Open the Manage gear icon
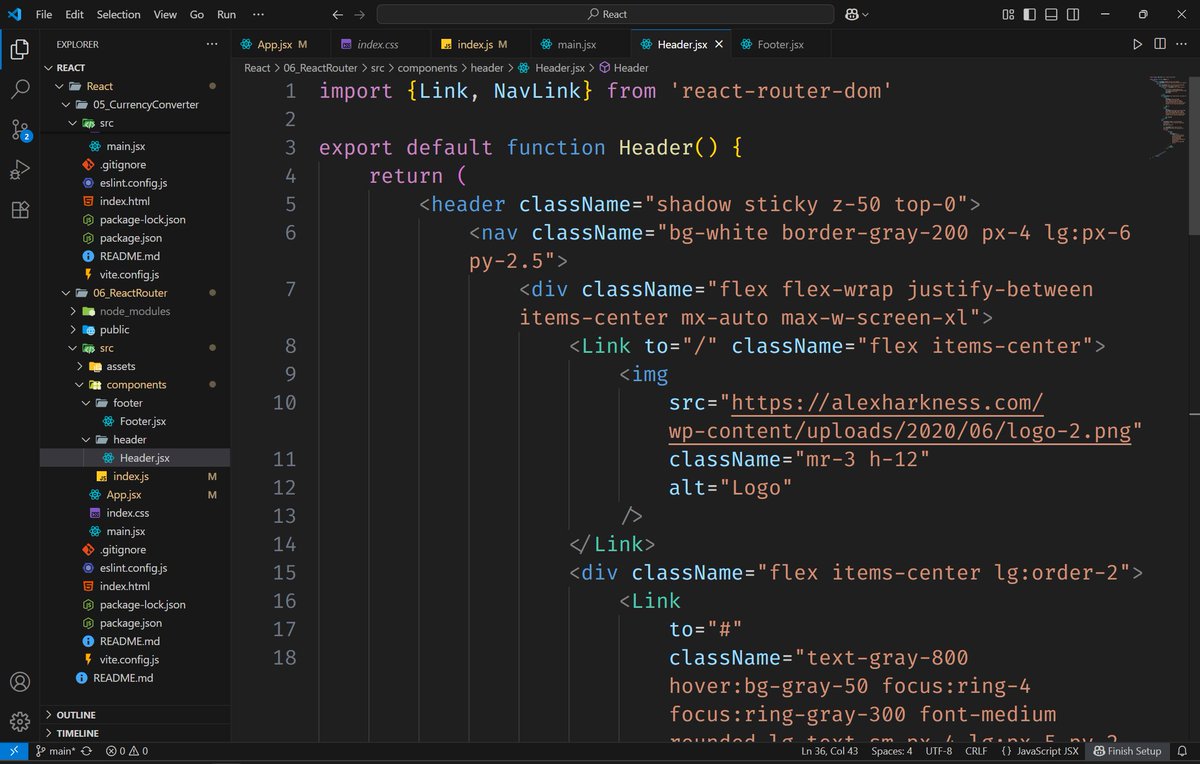 (20, 721)
